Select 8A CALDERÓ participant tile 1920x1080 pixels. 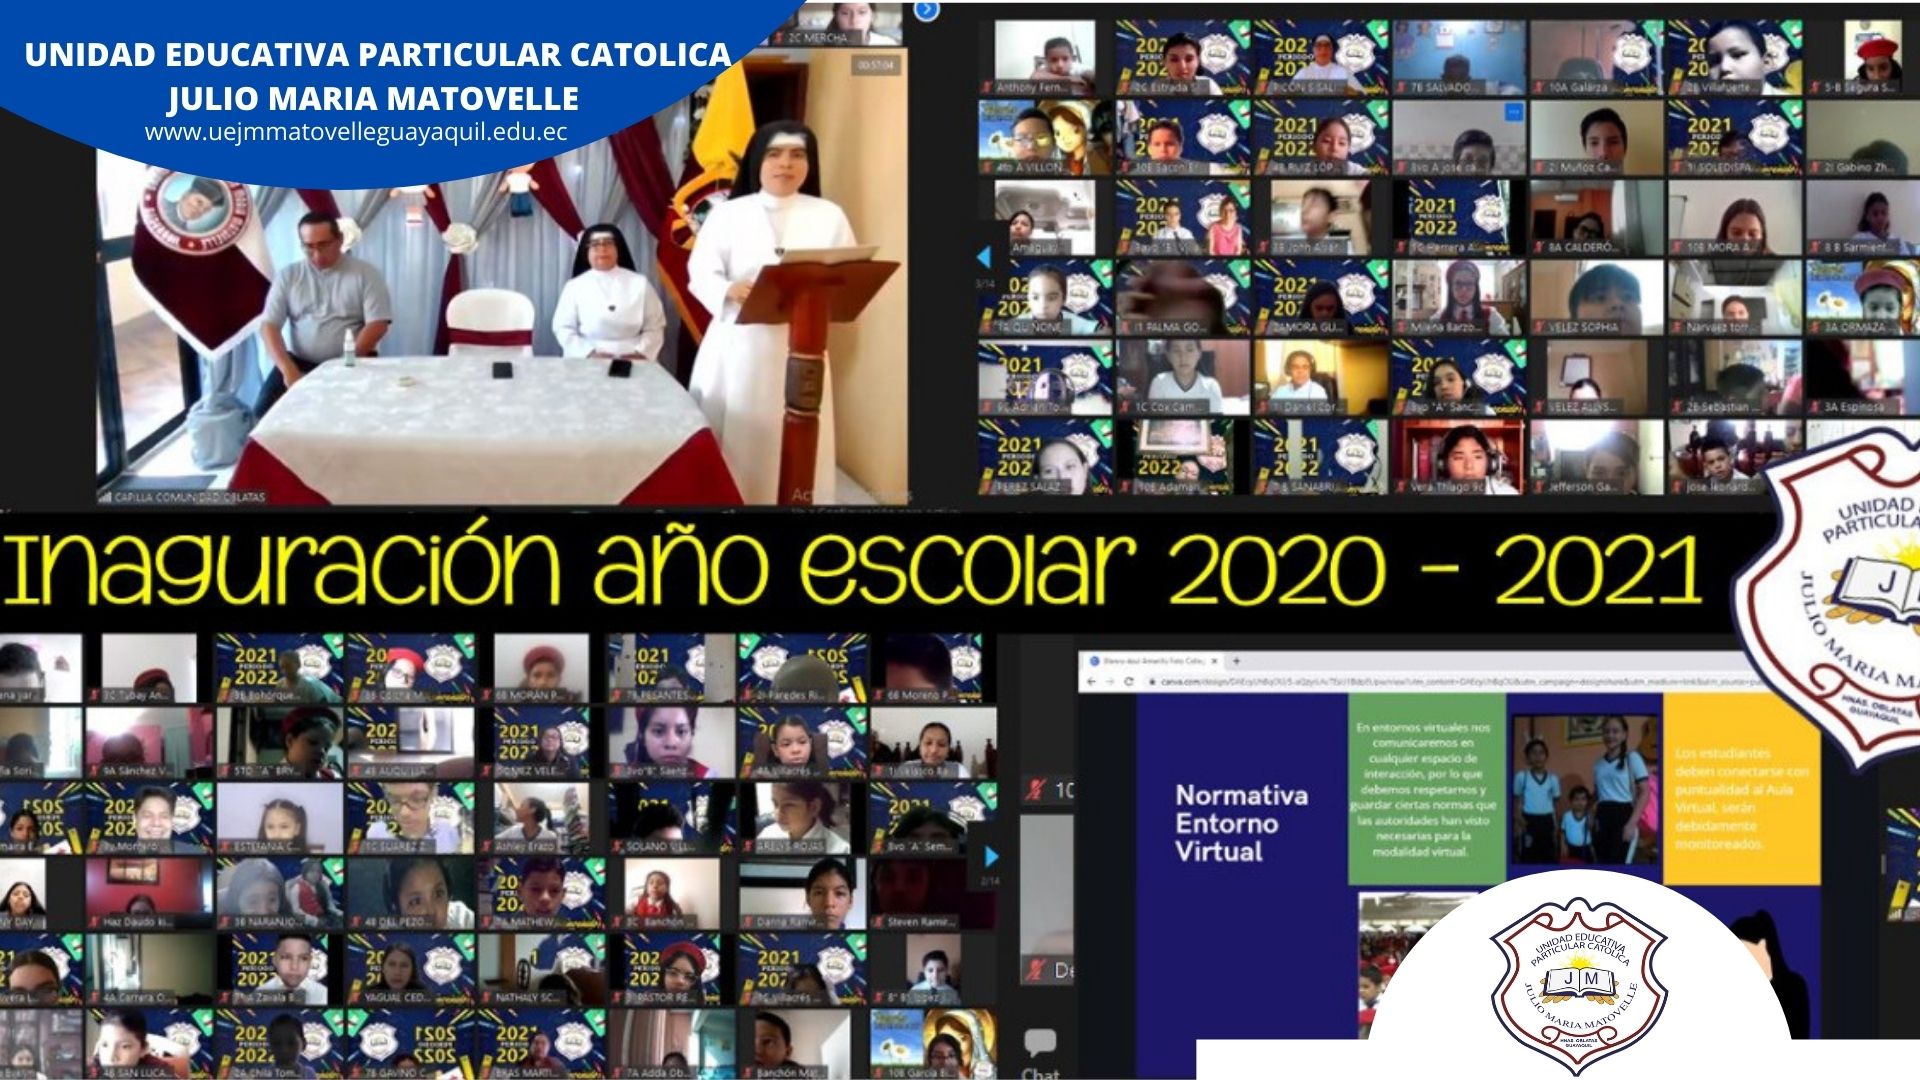[x=1596, y=217]
